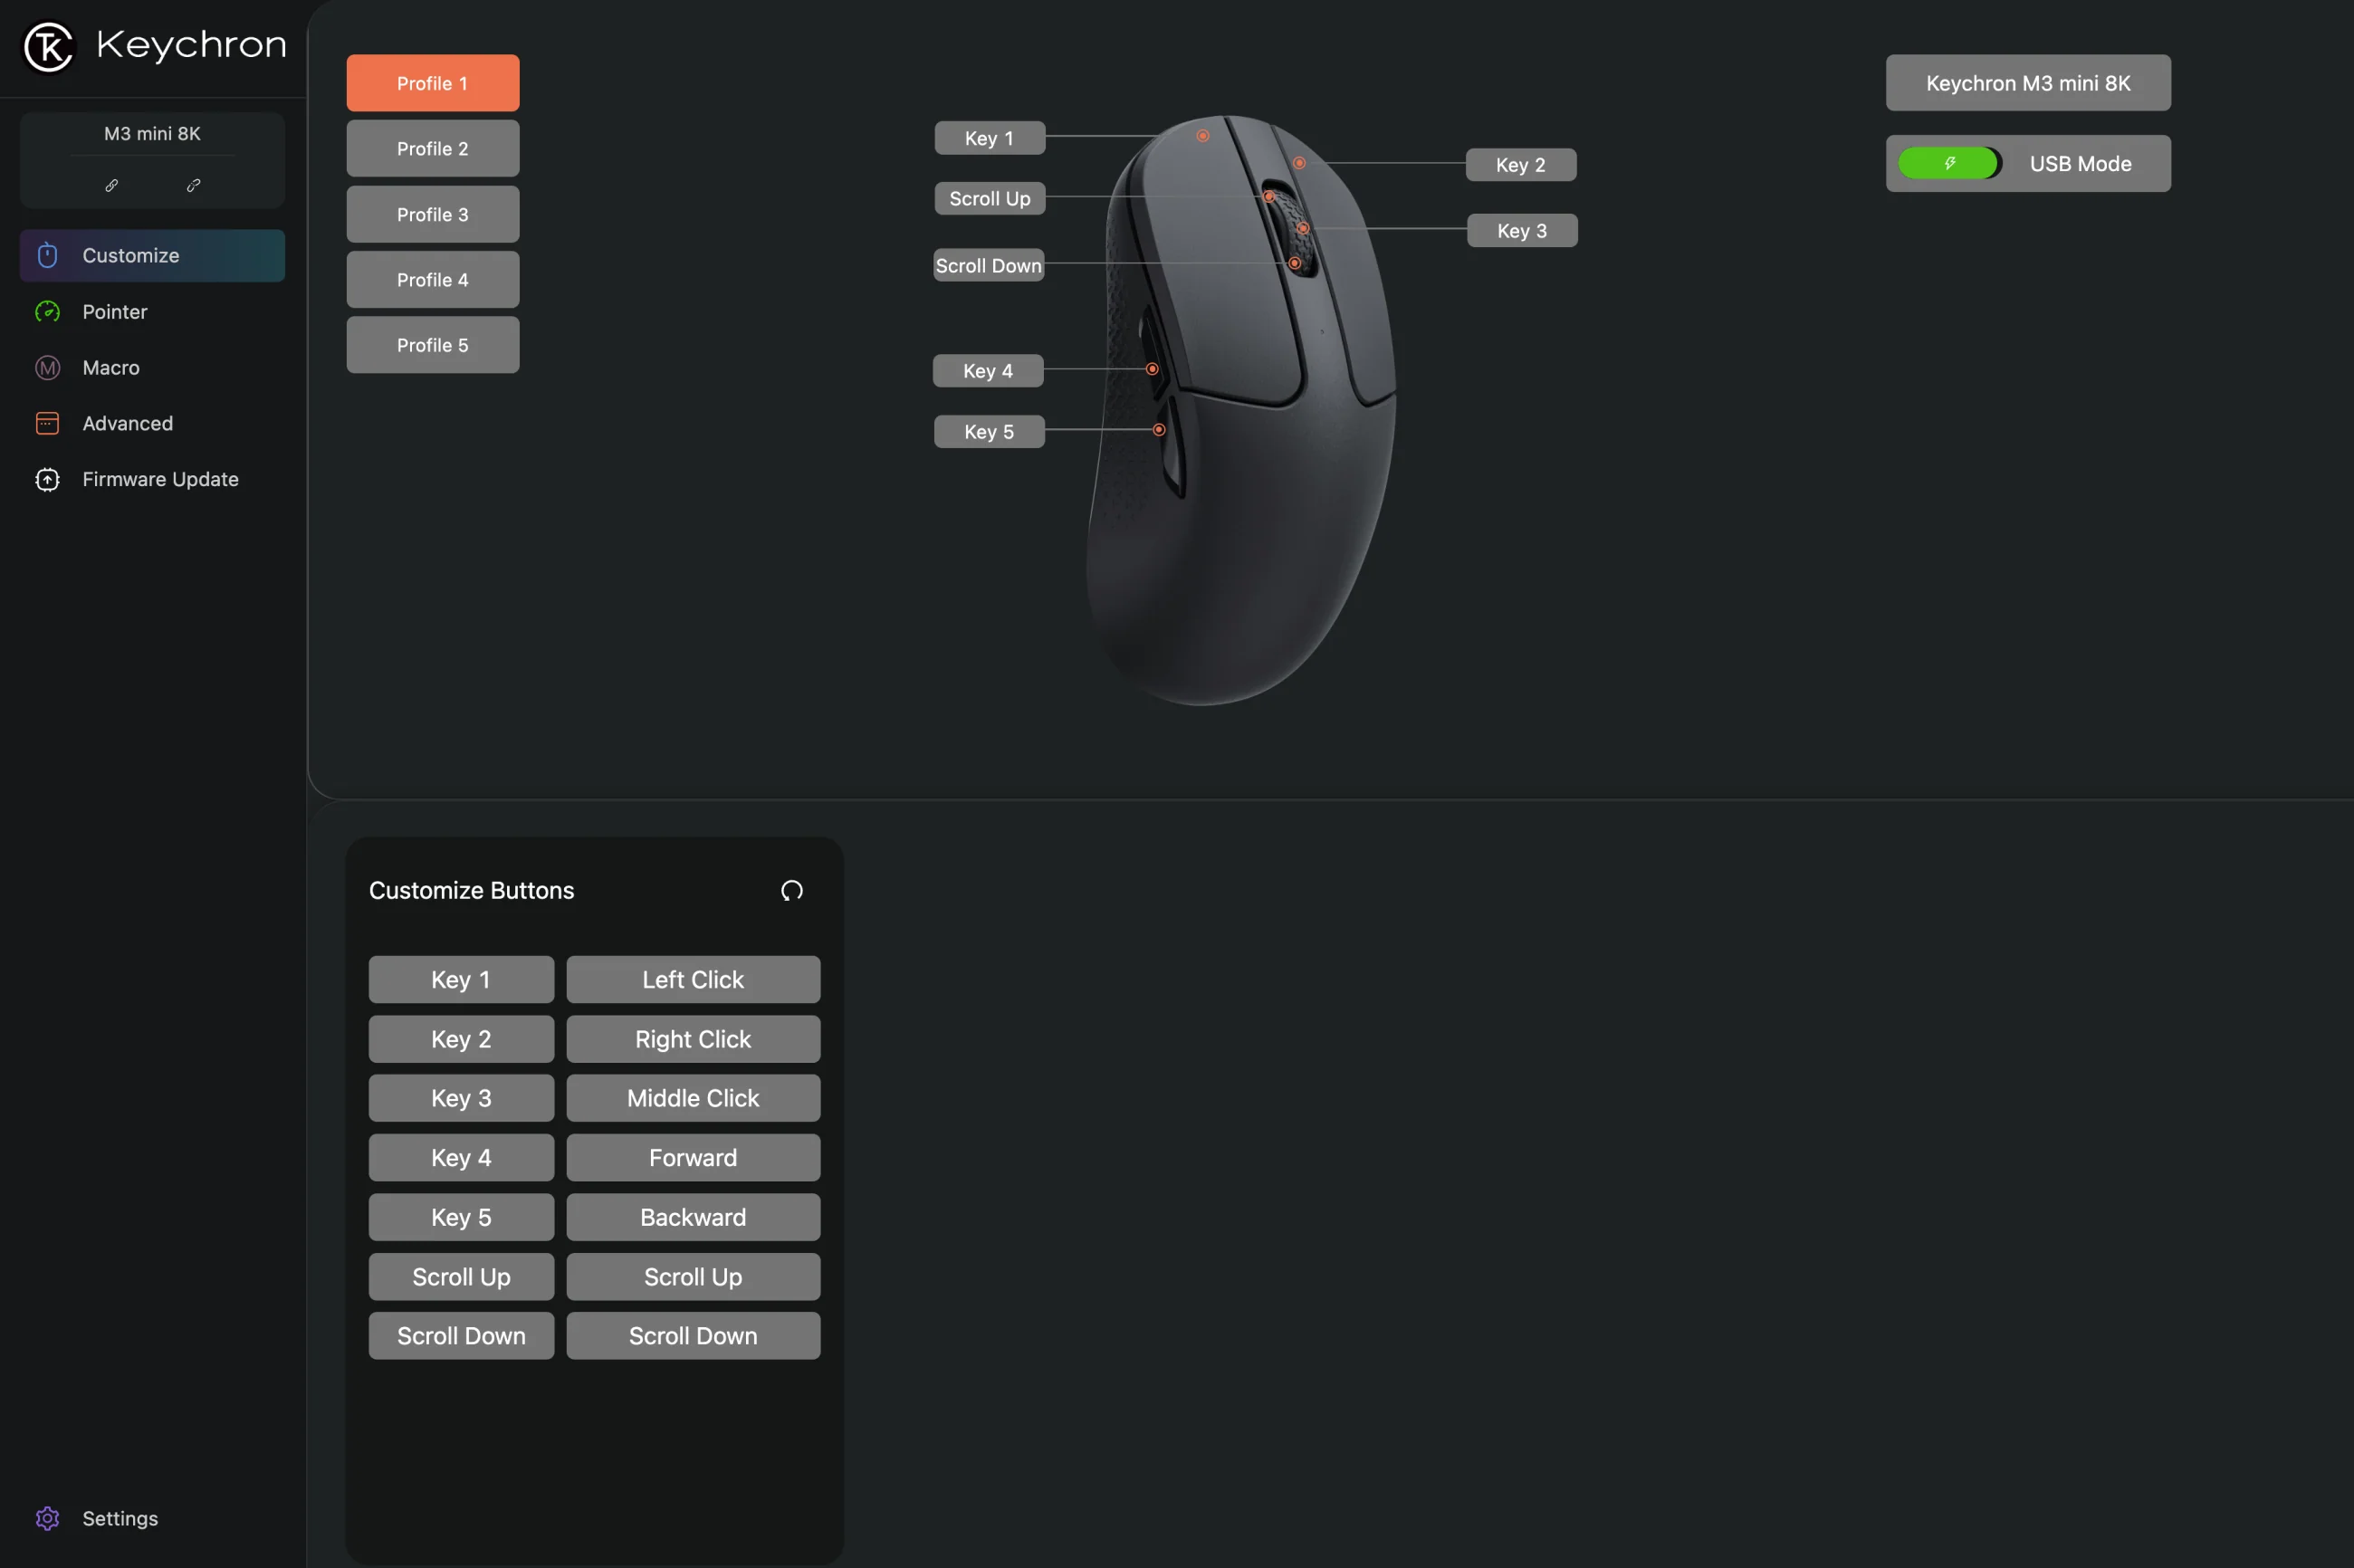This screenshot has height=1568, width=2354.
Task: Switch to Profile 5
Action: pos(432,345)
